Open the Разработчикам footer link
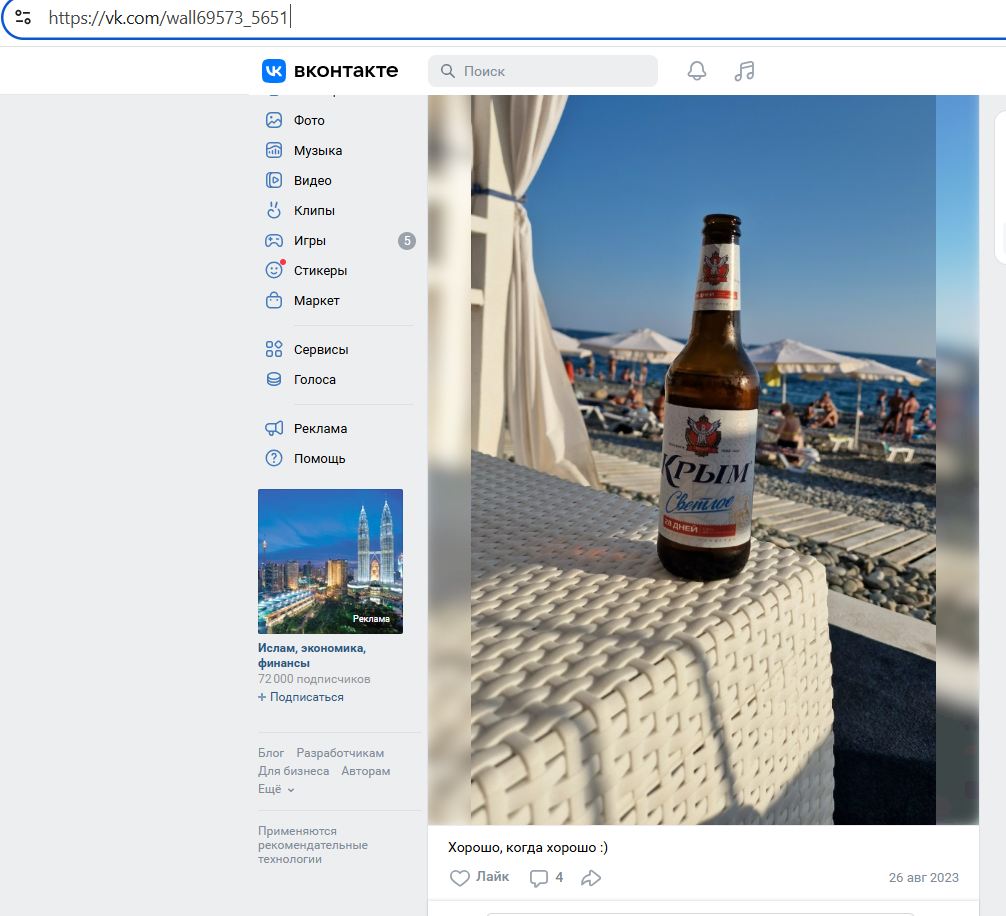 [x=340, y=753]
